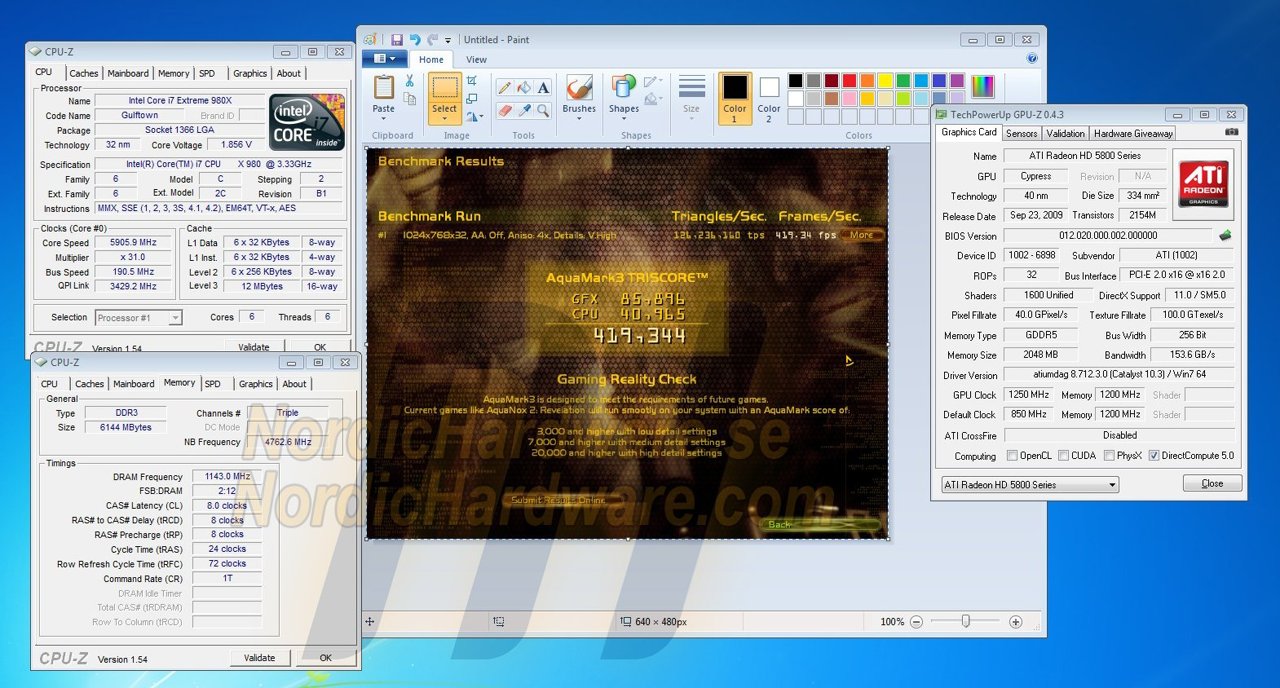The height and width of the screenshot is (688, 1280).
Task: Click the BIOS save icon in GPU-Z
Action: (x=1225, y=236)
